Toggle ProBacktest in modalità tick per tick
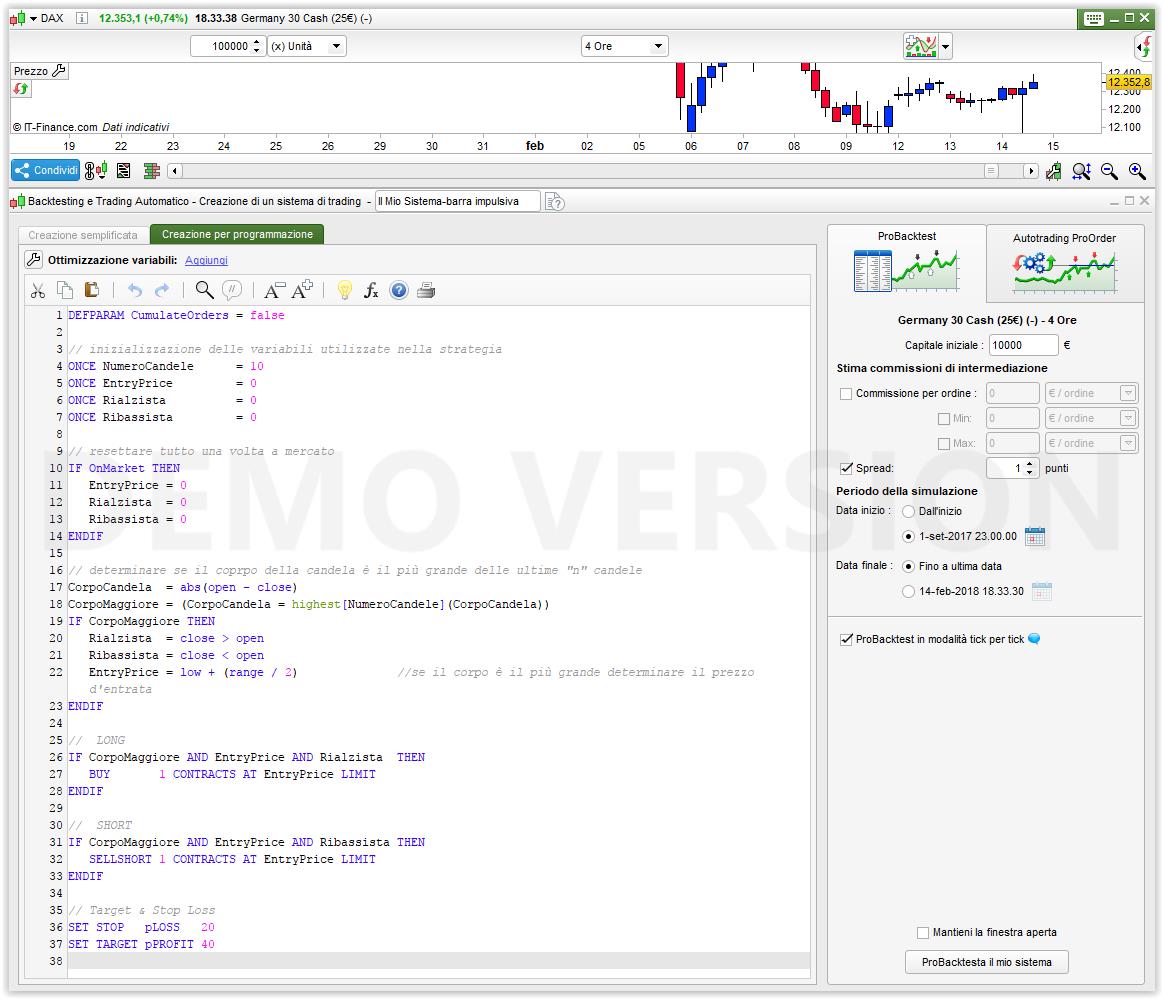The image size is (1163, 999). point(846,639)
